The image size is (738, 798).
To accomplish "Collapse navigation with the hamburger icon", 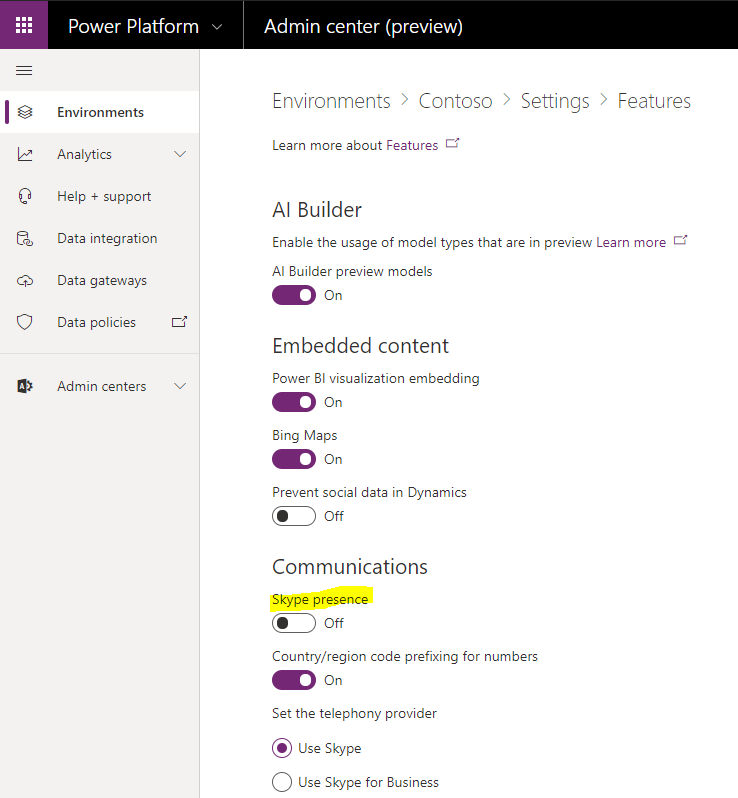I will pos(24,70).
